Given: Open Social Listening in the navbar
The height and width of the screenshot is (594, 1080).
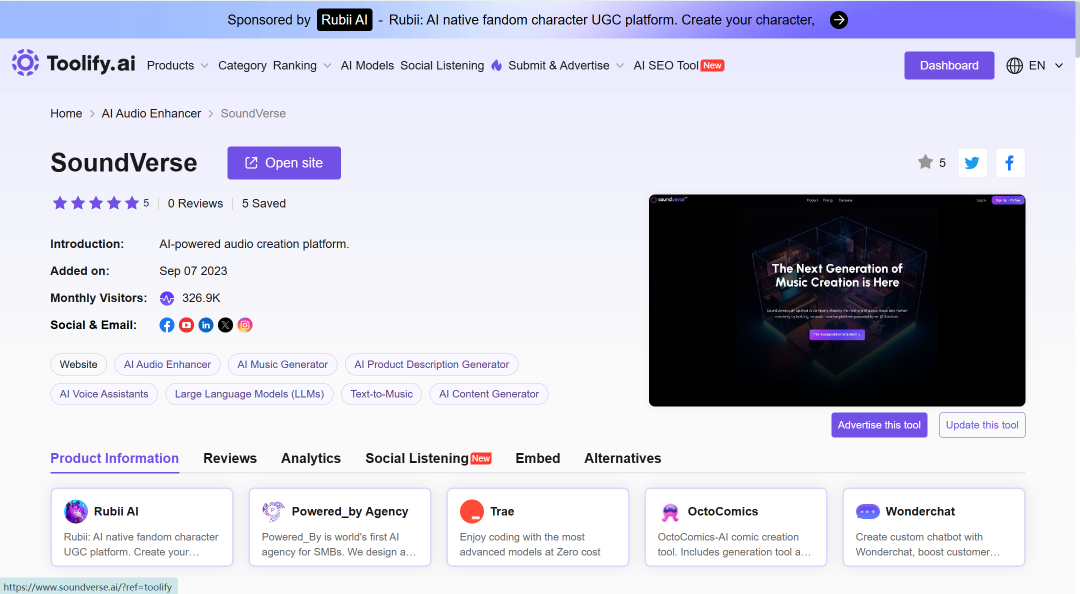Looking at the screenshot, I should (442, 65).
